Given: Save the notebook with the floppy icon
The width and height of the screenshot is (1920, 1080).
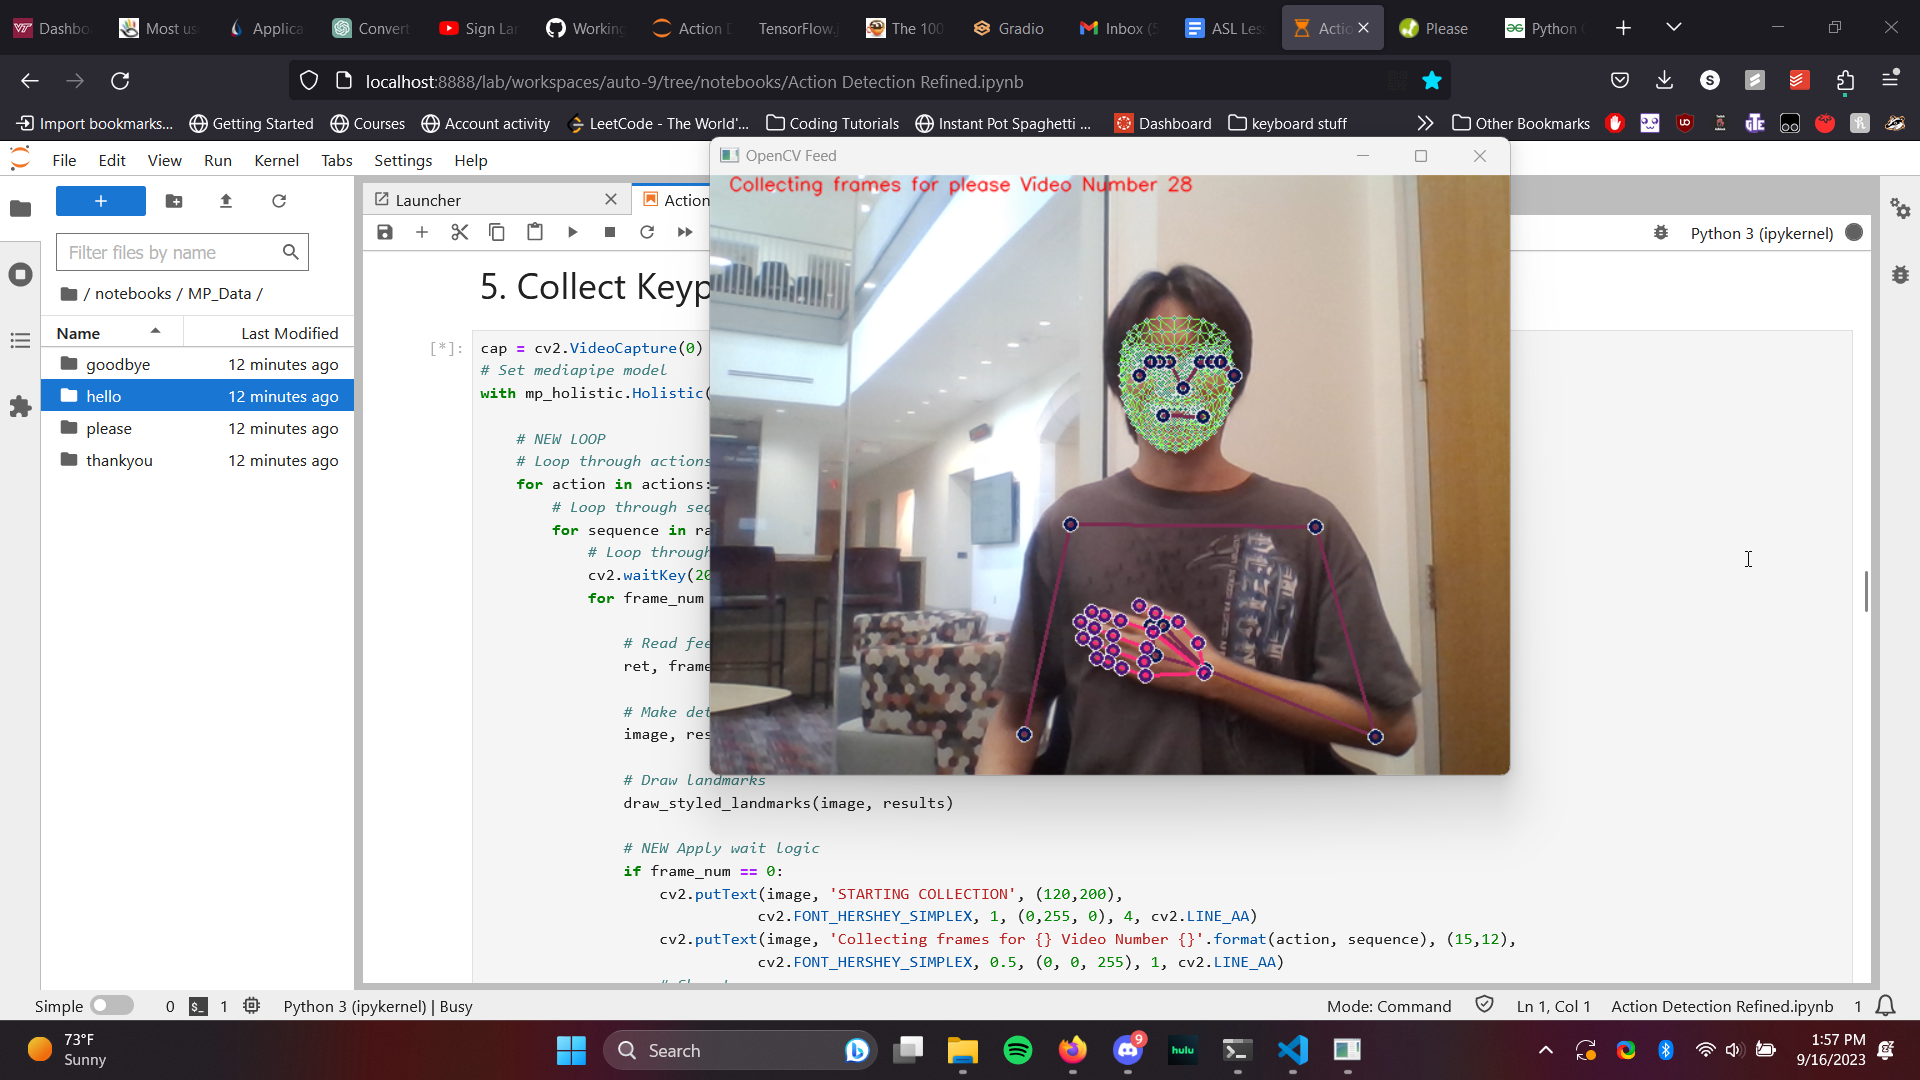Looking at the screenshot, I should click(x=385, y=232).
